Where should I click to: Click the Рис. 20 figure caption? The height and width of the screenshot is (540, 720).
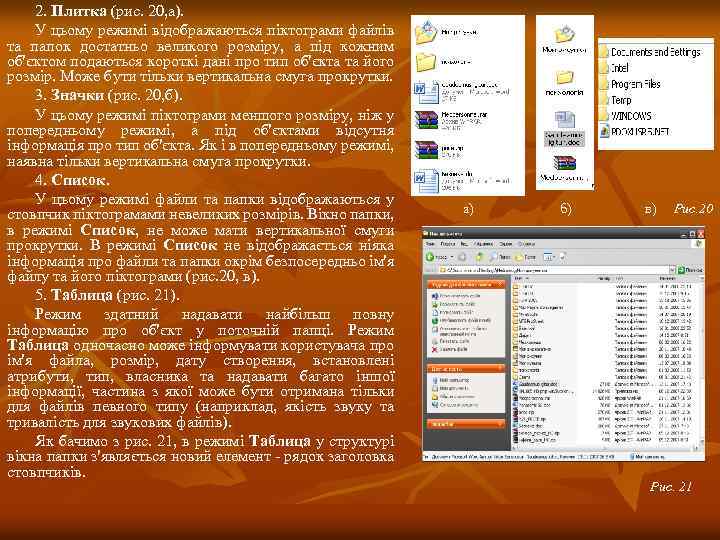point(693,209)
